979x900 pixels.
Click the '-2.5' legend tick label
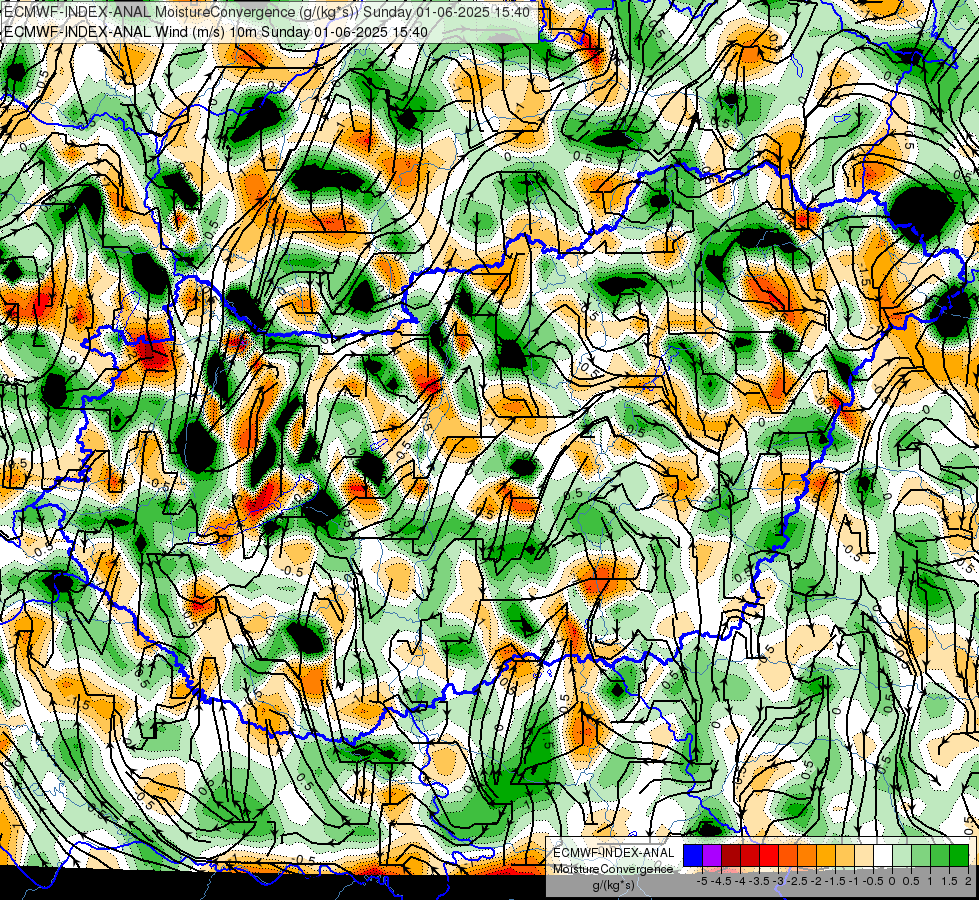(797, 881)
